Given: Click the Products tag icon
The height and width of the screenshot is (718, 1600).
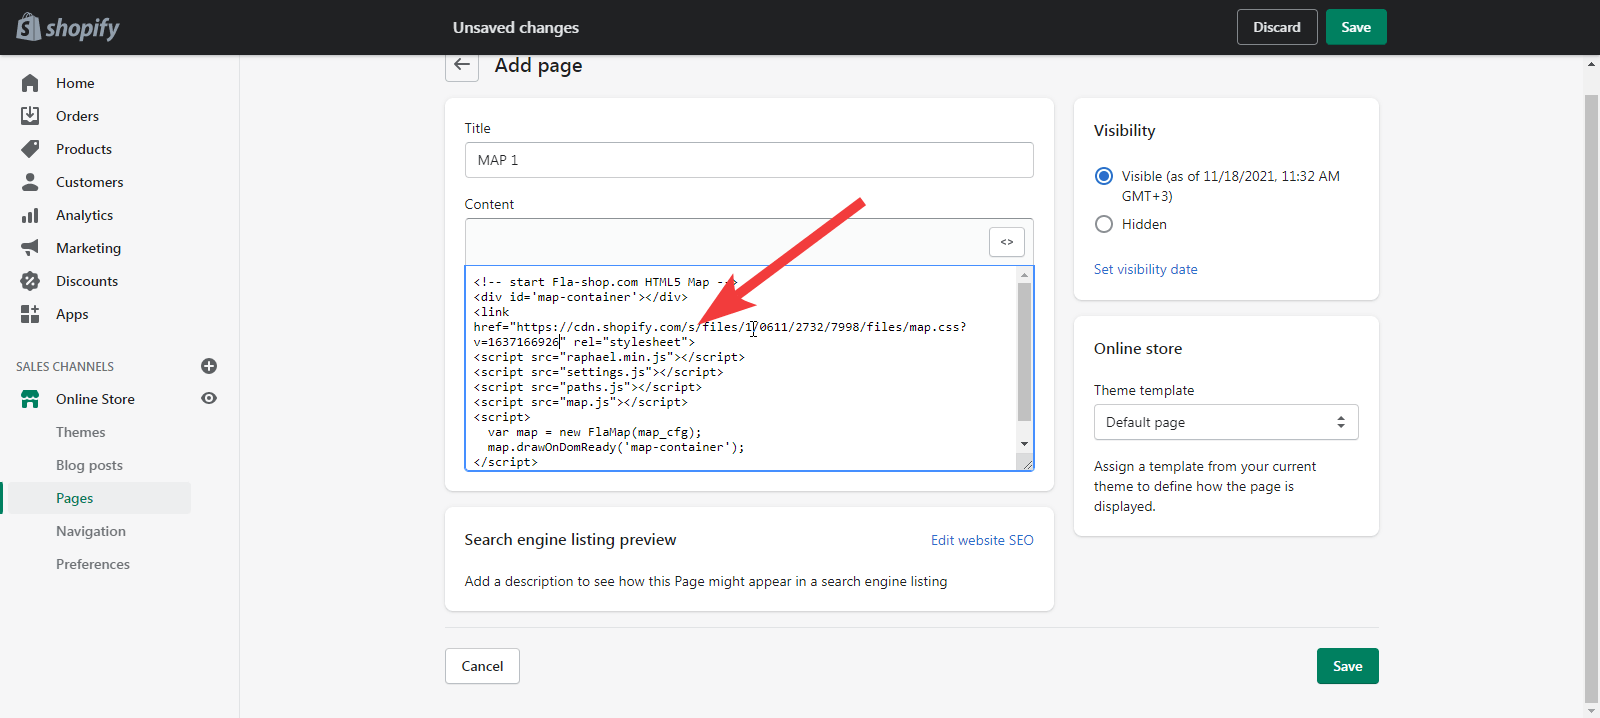Looking at the screenshot, I should pos(30,149).
